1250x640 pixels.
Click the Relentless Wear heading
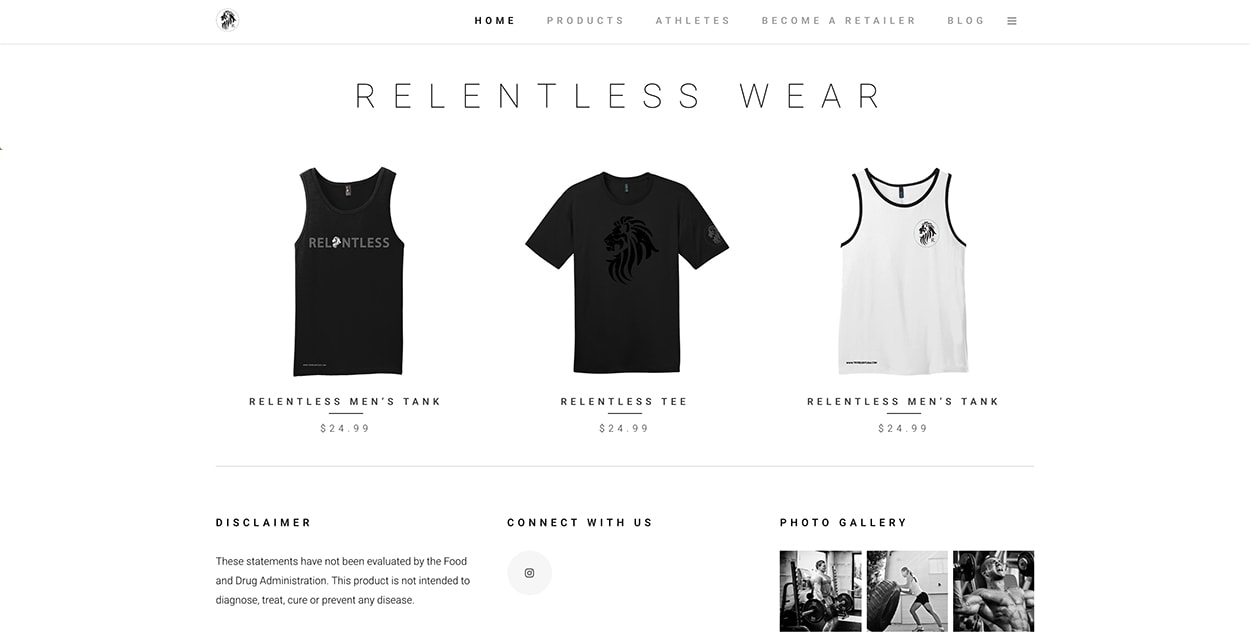click(621, 96)
